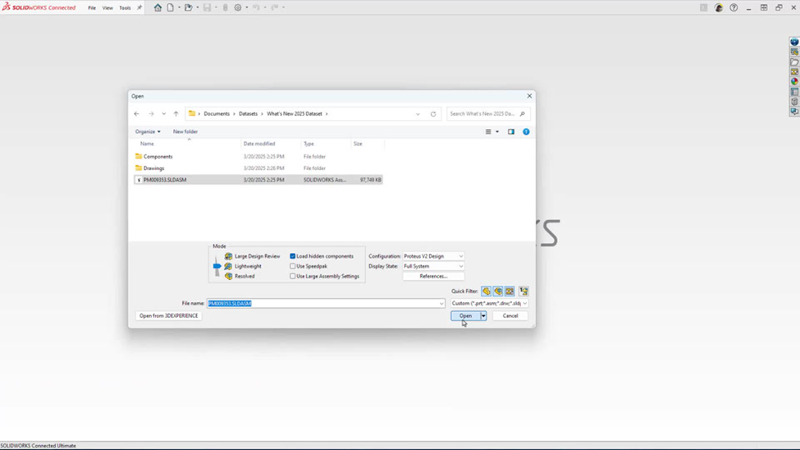Click the Quick Filter top-level assemblies icon
The width and height of the screenshot is (800, 450).
click(x=523, y=291)
